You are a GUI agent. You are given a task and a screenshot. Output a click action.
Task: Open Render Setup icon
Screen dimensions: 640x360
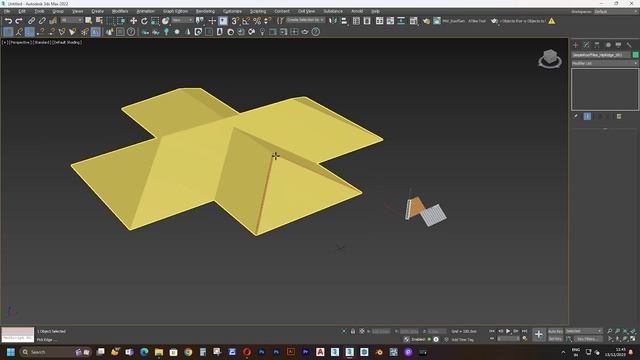click(x=426, y=21)
